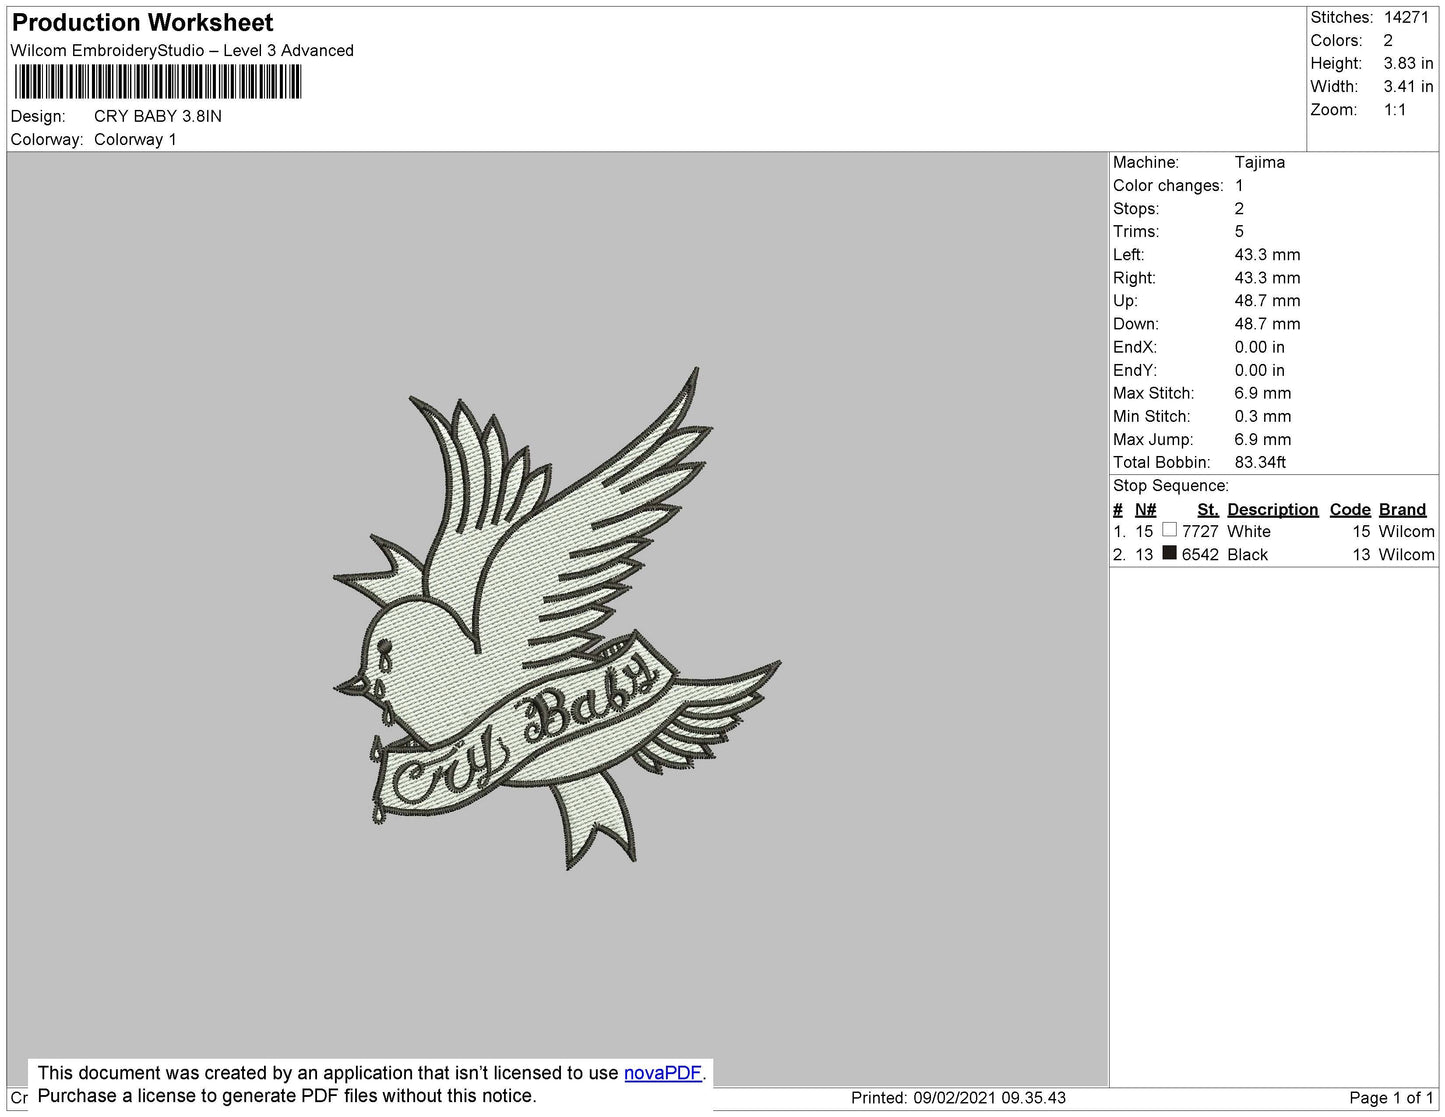
Task: Select the Left value 43.3 mm
Action: point(1267,255)
